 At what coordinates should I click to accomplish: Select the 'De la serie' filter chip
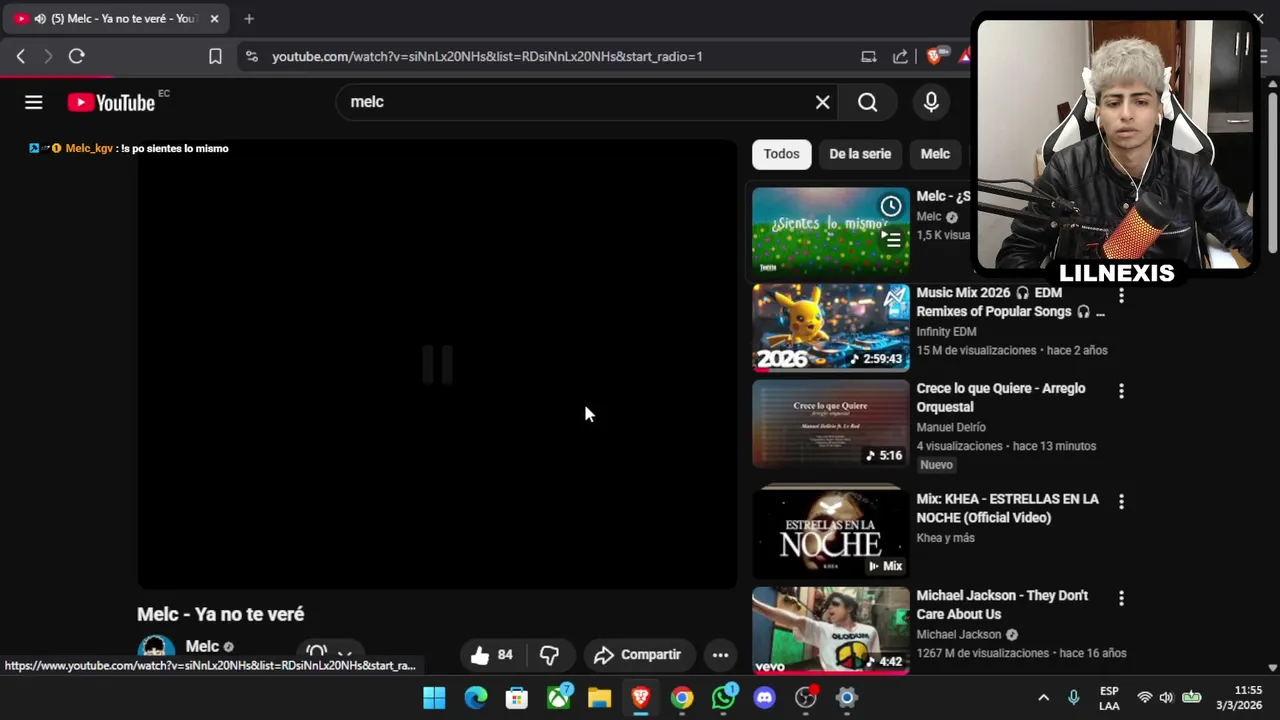[x=860, y=154]
